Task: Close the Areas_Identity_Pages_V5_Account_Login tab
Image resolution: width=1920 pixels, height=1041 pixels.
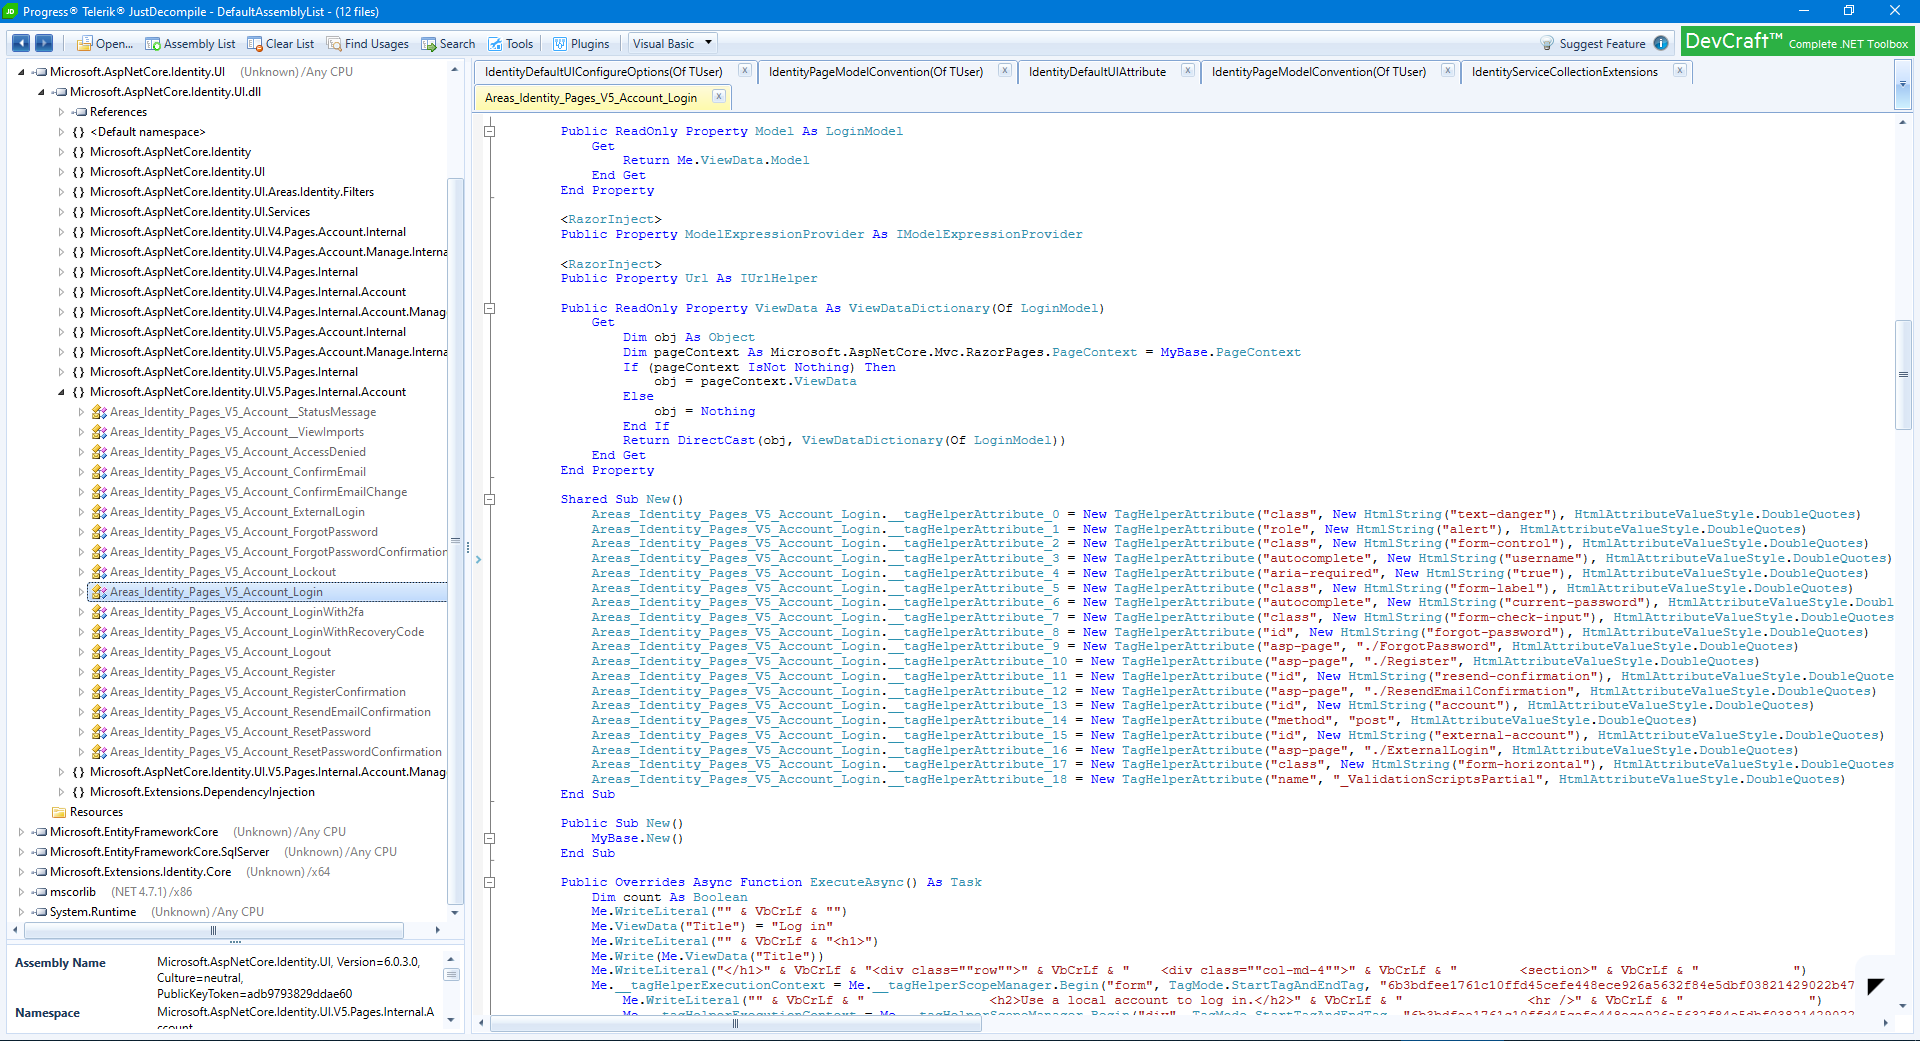Action: tap(718, 97)
